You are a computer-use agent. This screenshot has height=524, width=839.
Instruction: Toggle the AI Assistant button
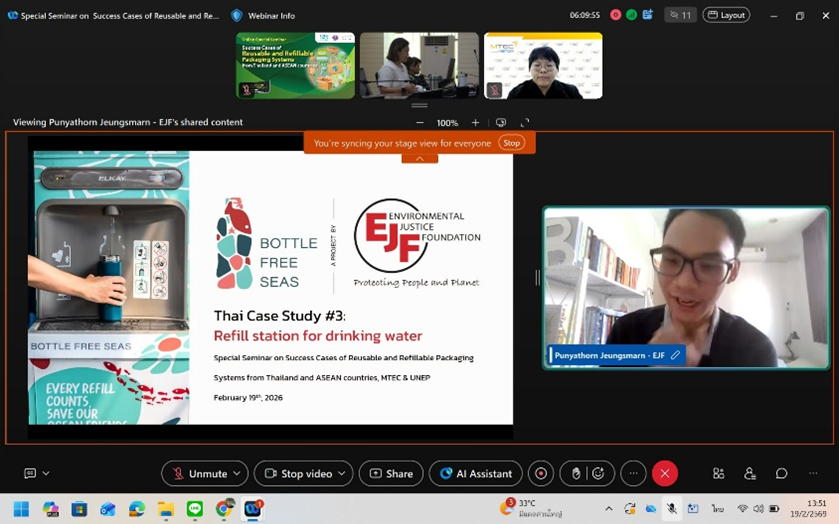click(x=475, y=474)
